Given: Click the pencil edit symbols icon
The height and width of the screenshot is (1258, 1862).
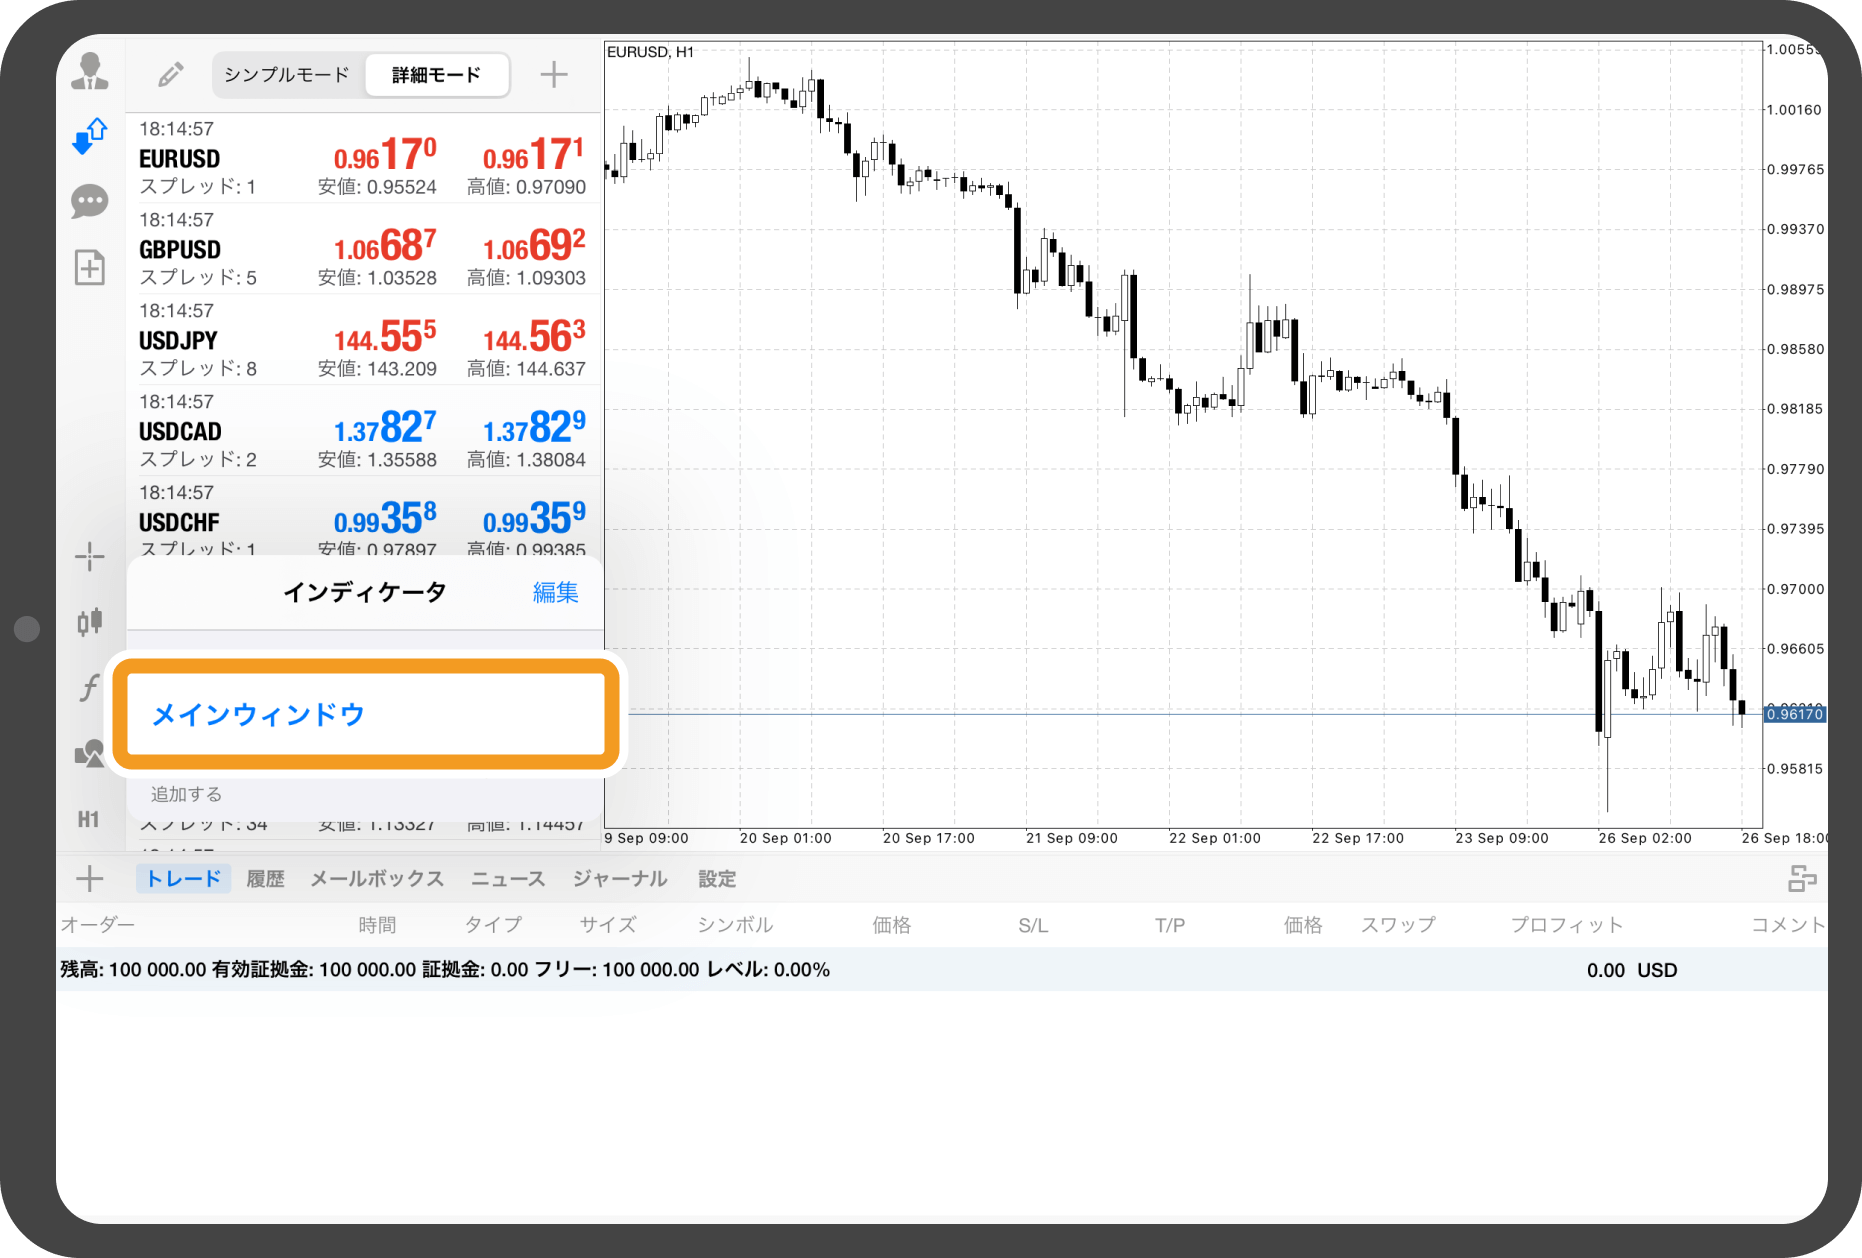Looking at the screenshot, I should click(170, 74).
